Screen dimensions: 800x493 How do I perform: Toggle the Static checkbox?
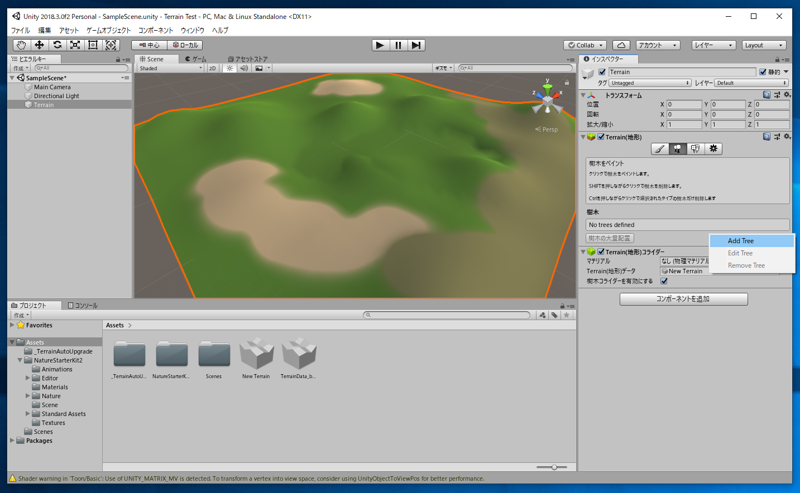pyautogui.click(x=763, y=72)
